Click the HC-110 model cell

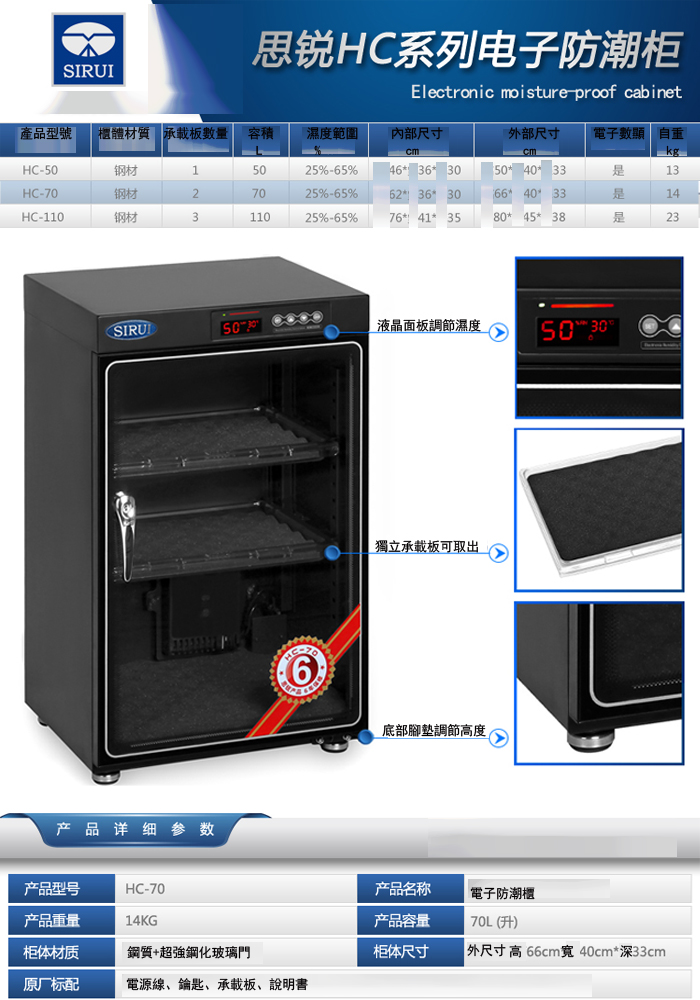pos(43,217)
